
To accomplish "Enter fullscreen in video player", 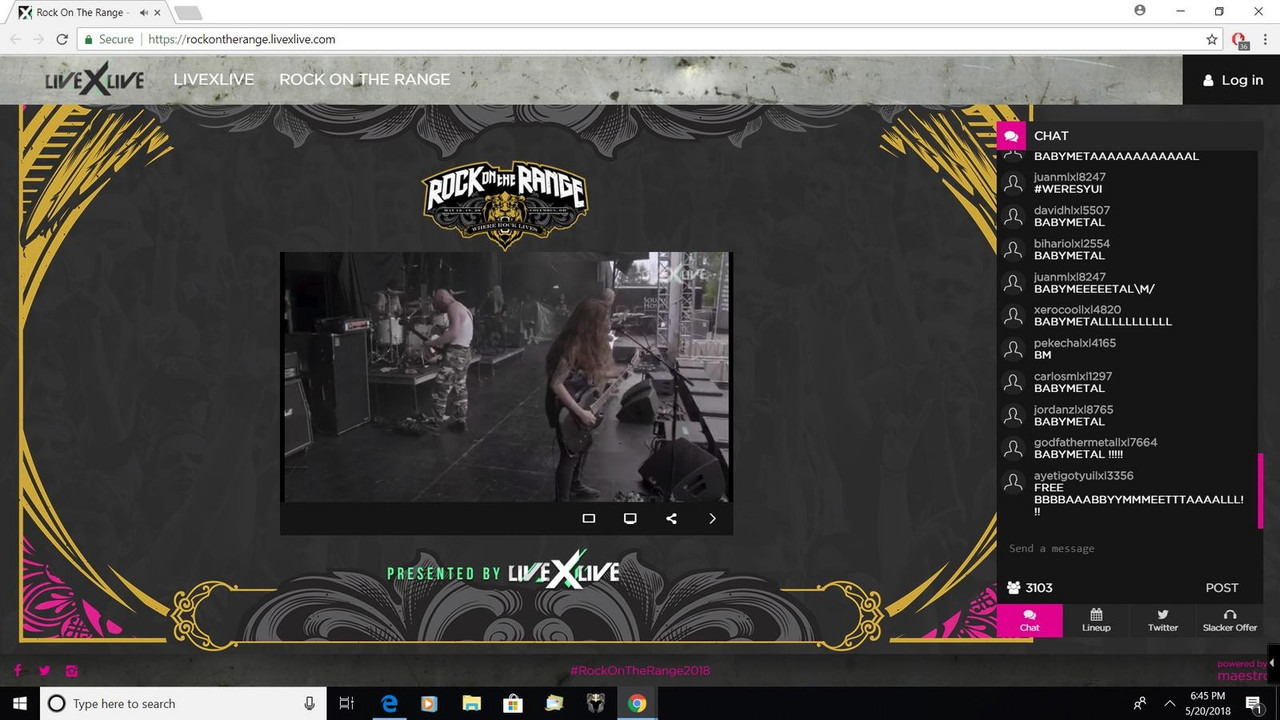I will click(x=630, y=519).
